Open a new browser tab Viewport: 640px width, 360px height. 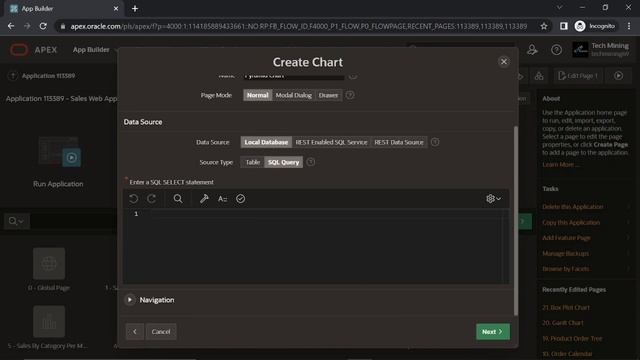135,9
